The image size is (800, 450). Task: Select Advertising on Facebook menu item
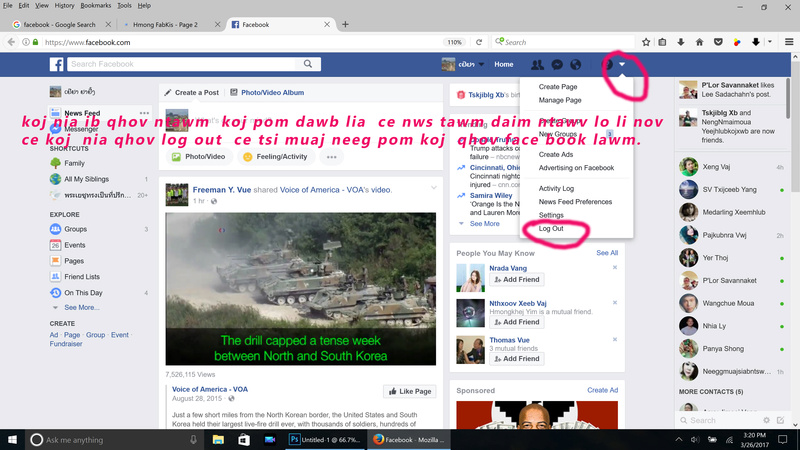tap(577, 168)
